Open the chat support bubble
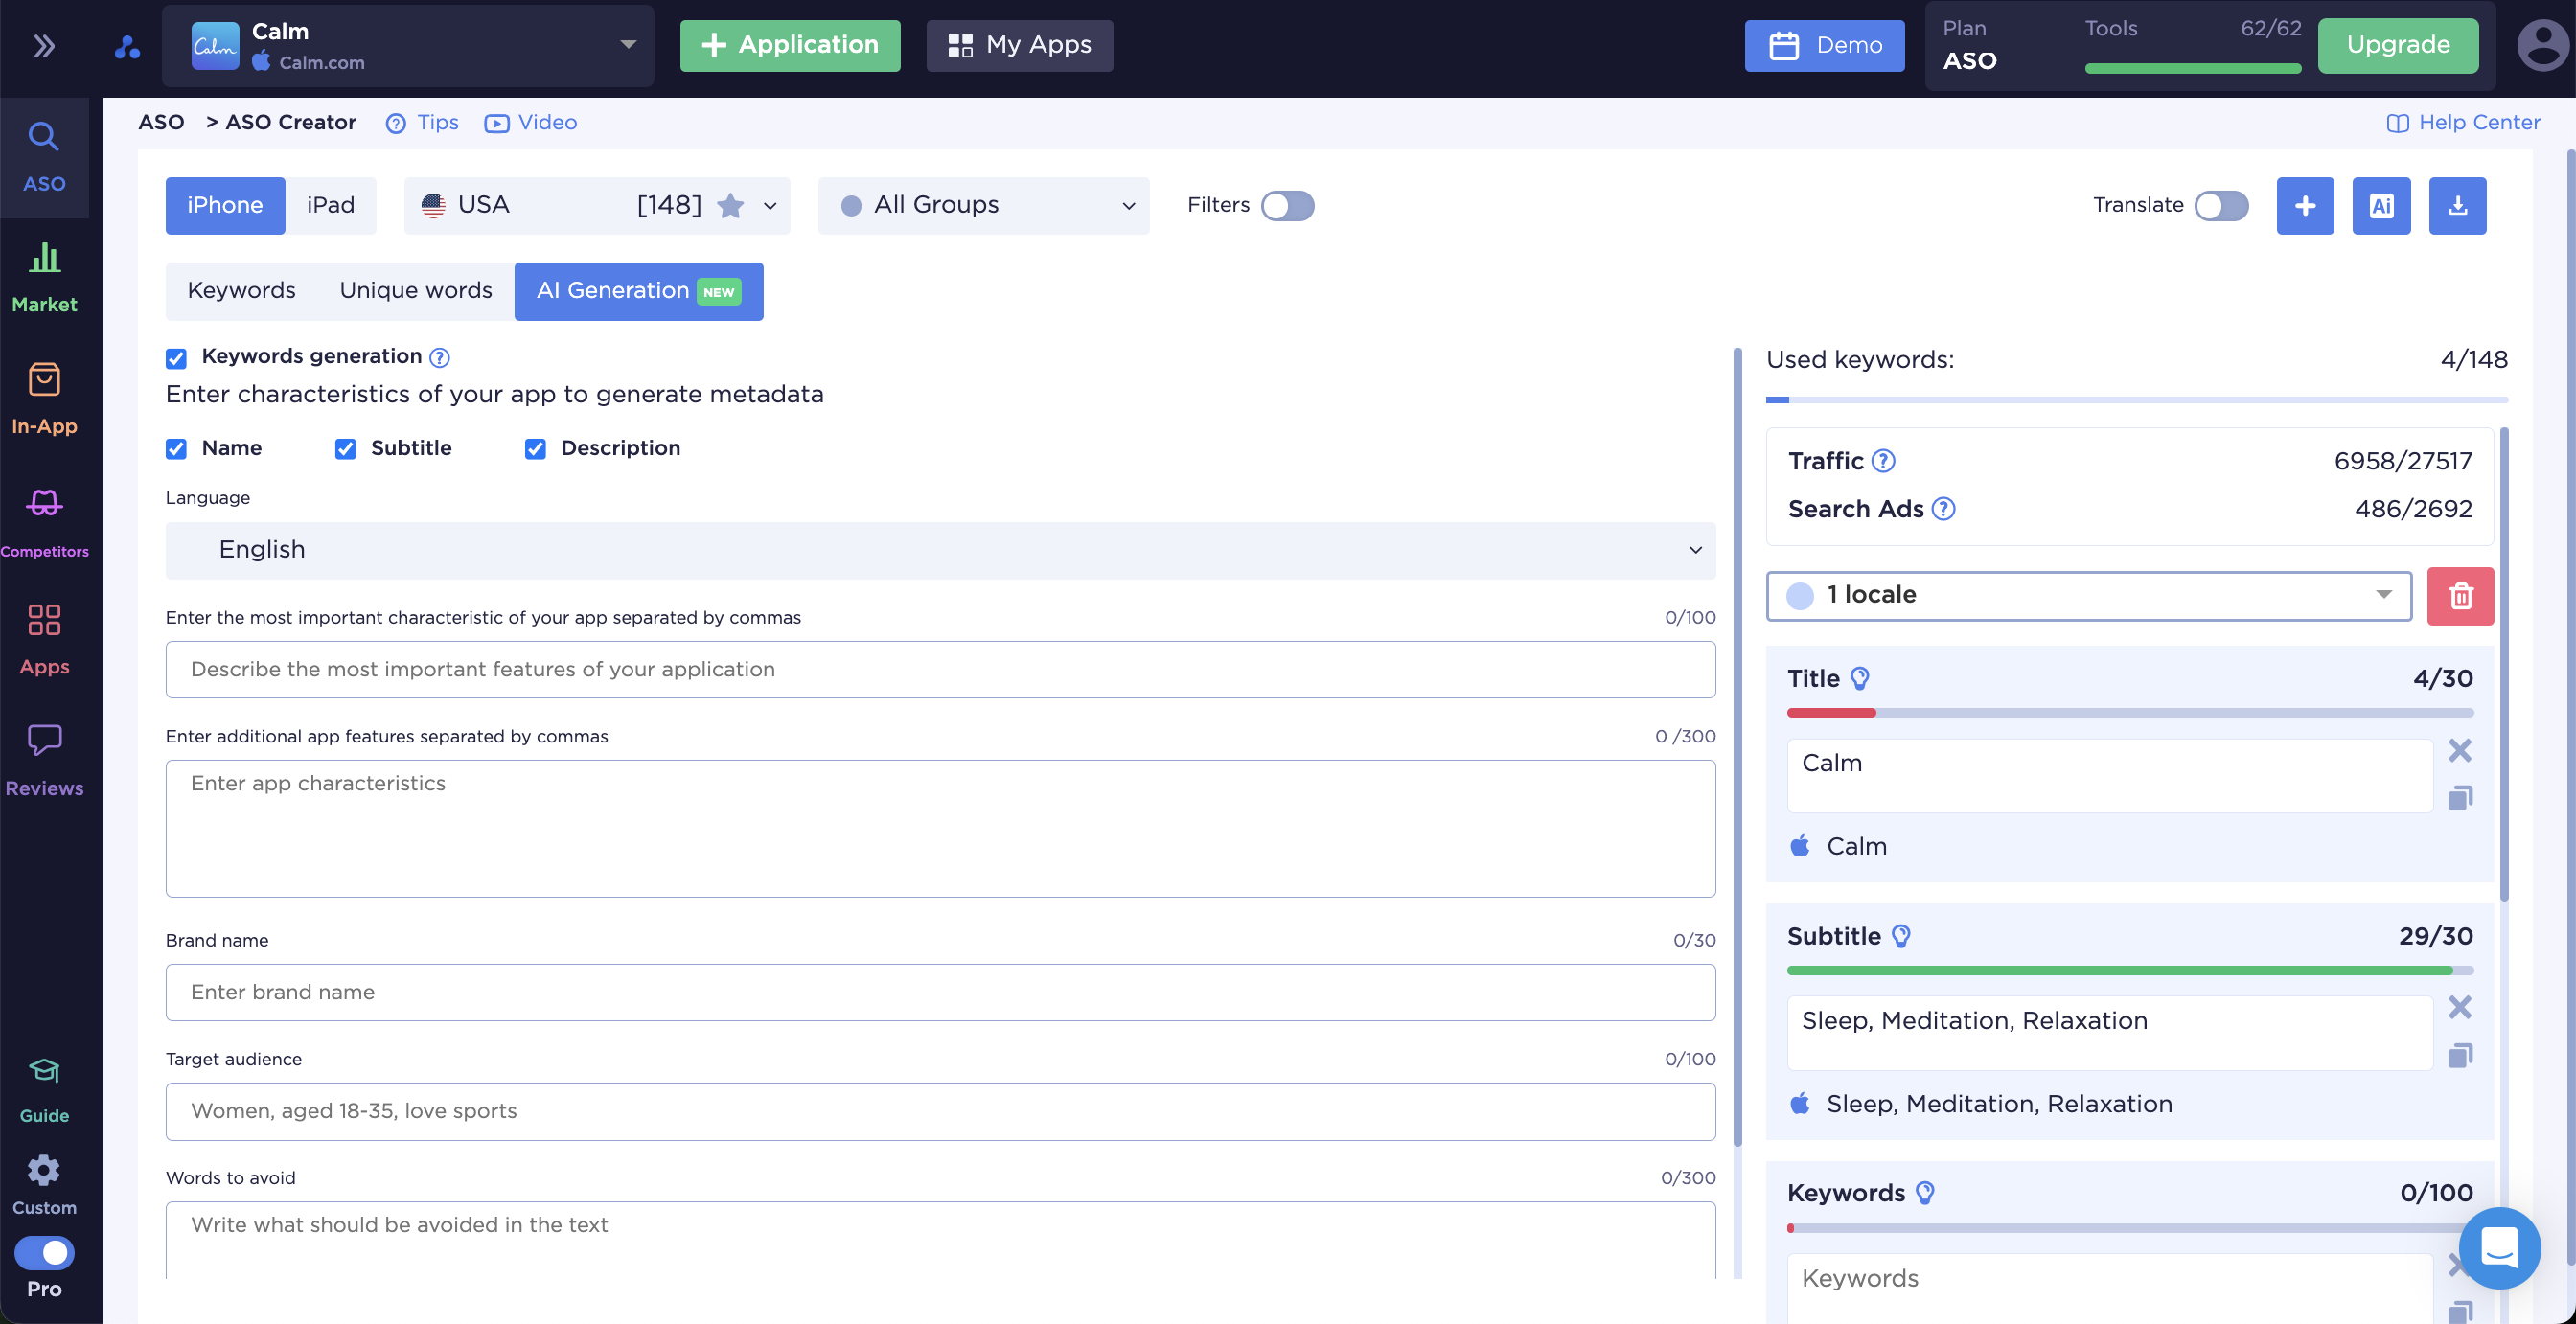Viewport: 2576px width, 1324px height. click(x=2499, y=1248)
